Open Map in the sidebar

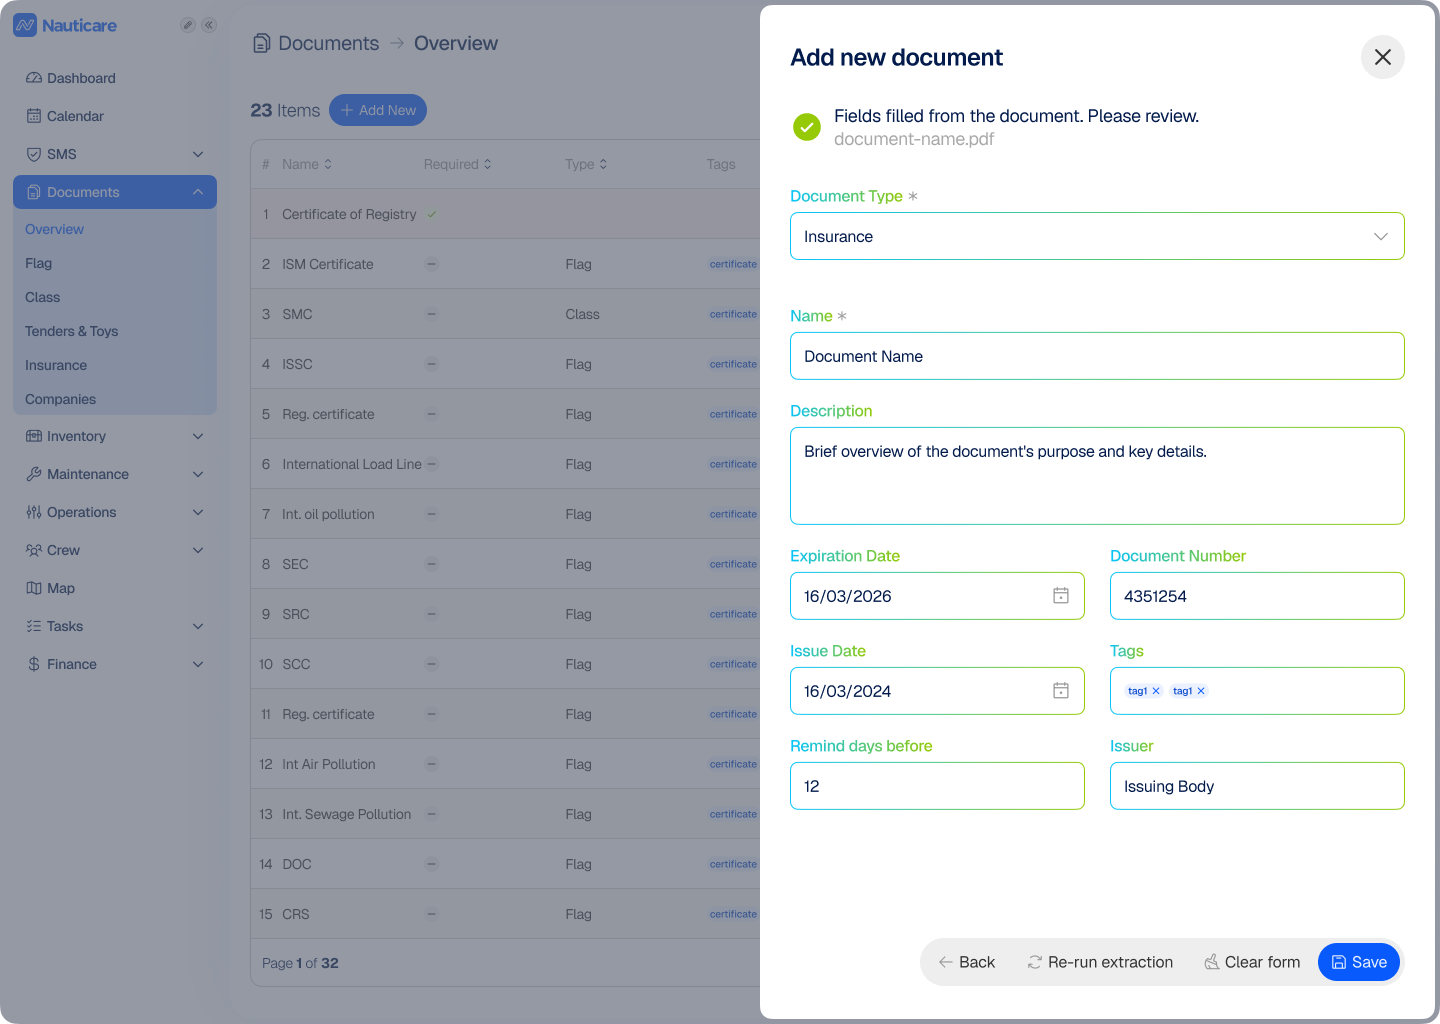(115, 588)
